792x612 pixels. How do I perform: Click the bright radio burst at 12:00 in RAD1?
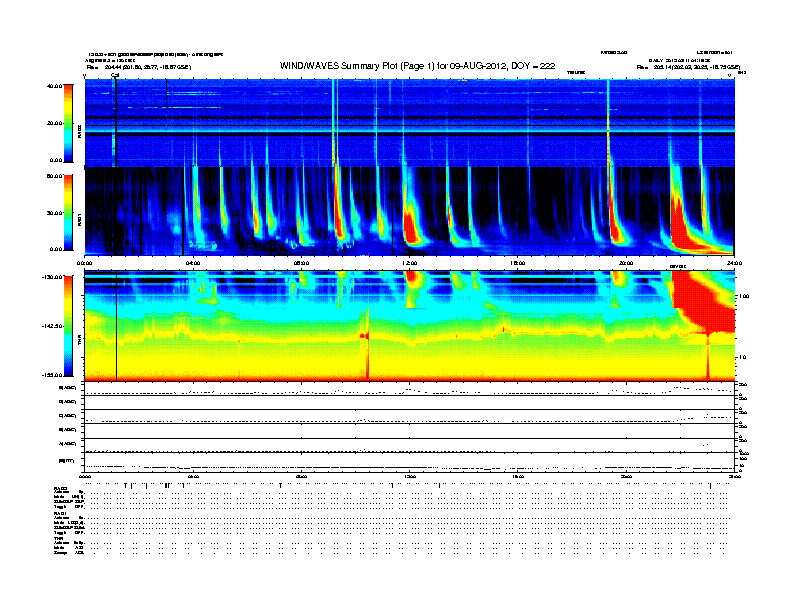click(413, 226)
